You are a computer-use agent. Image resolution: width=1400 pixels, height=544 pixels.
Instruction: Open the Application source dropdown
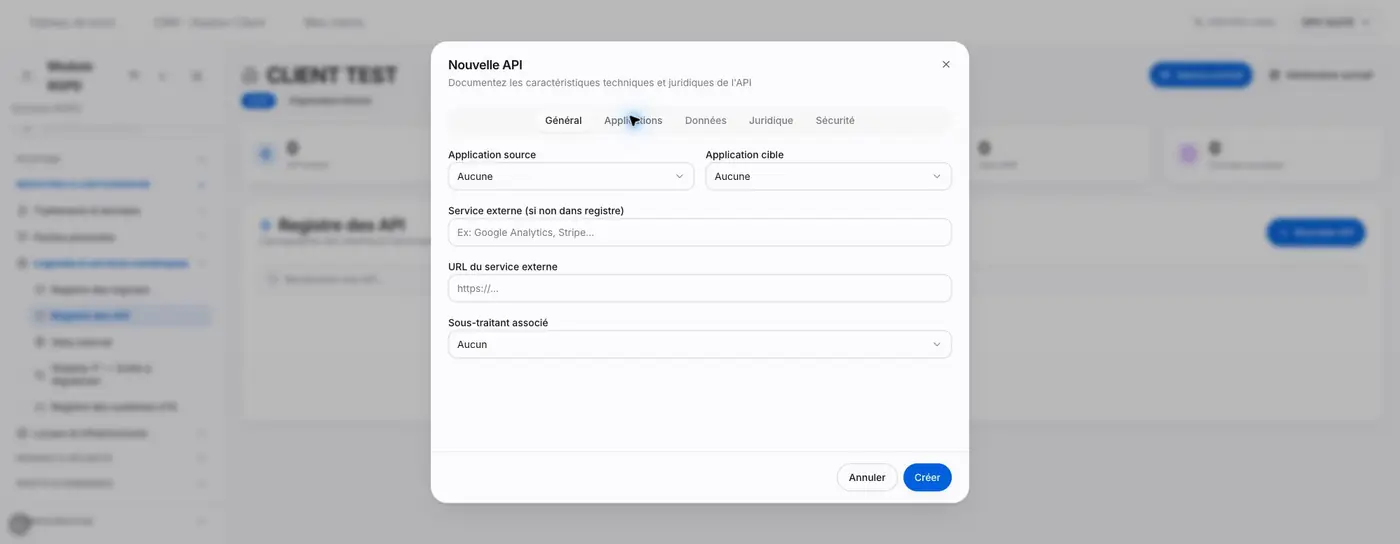click(571, 176)
